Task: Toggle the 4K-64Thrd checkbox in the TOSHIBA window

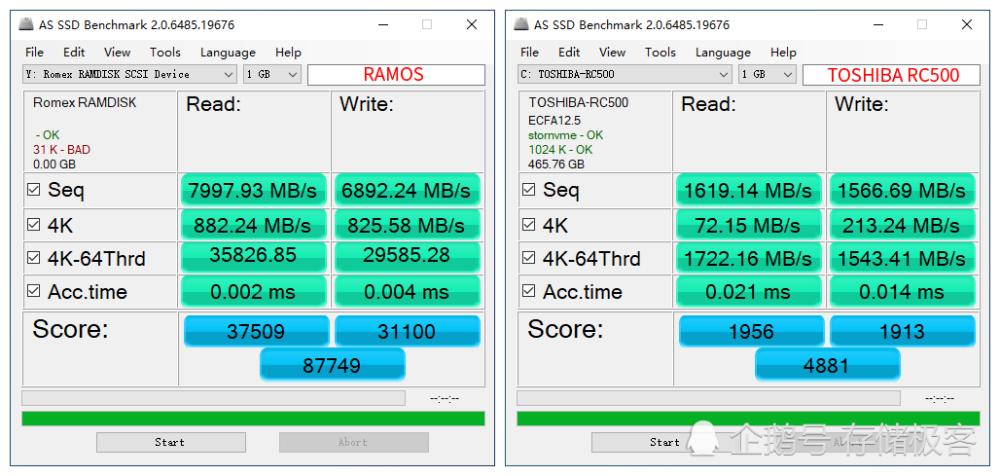Action: pyautogui.click(x=529, y=258)
